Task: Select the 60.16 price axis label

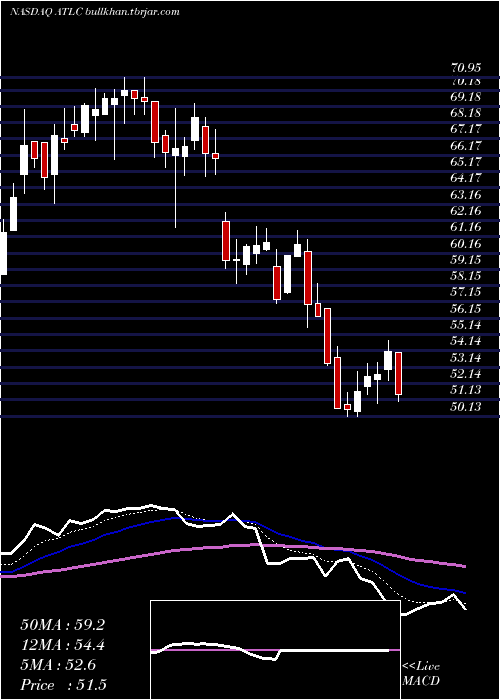Action: click(x=466, y=244)
